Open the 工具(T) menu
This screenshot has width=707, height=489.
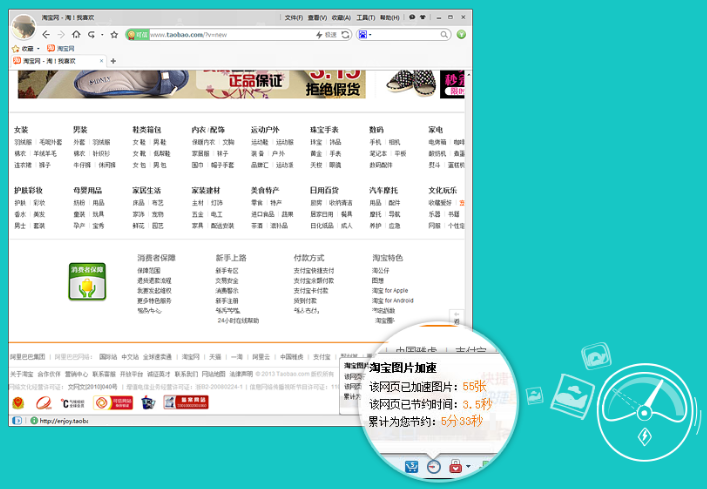366,18
